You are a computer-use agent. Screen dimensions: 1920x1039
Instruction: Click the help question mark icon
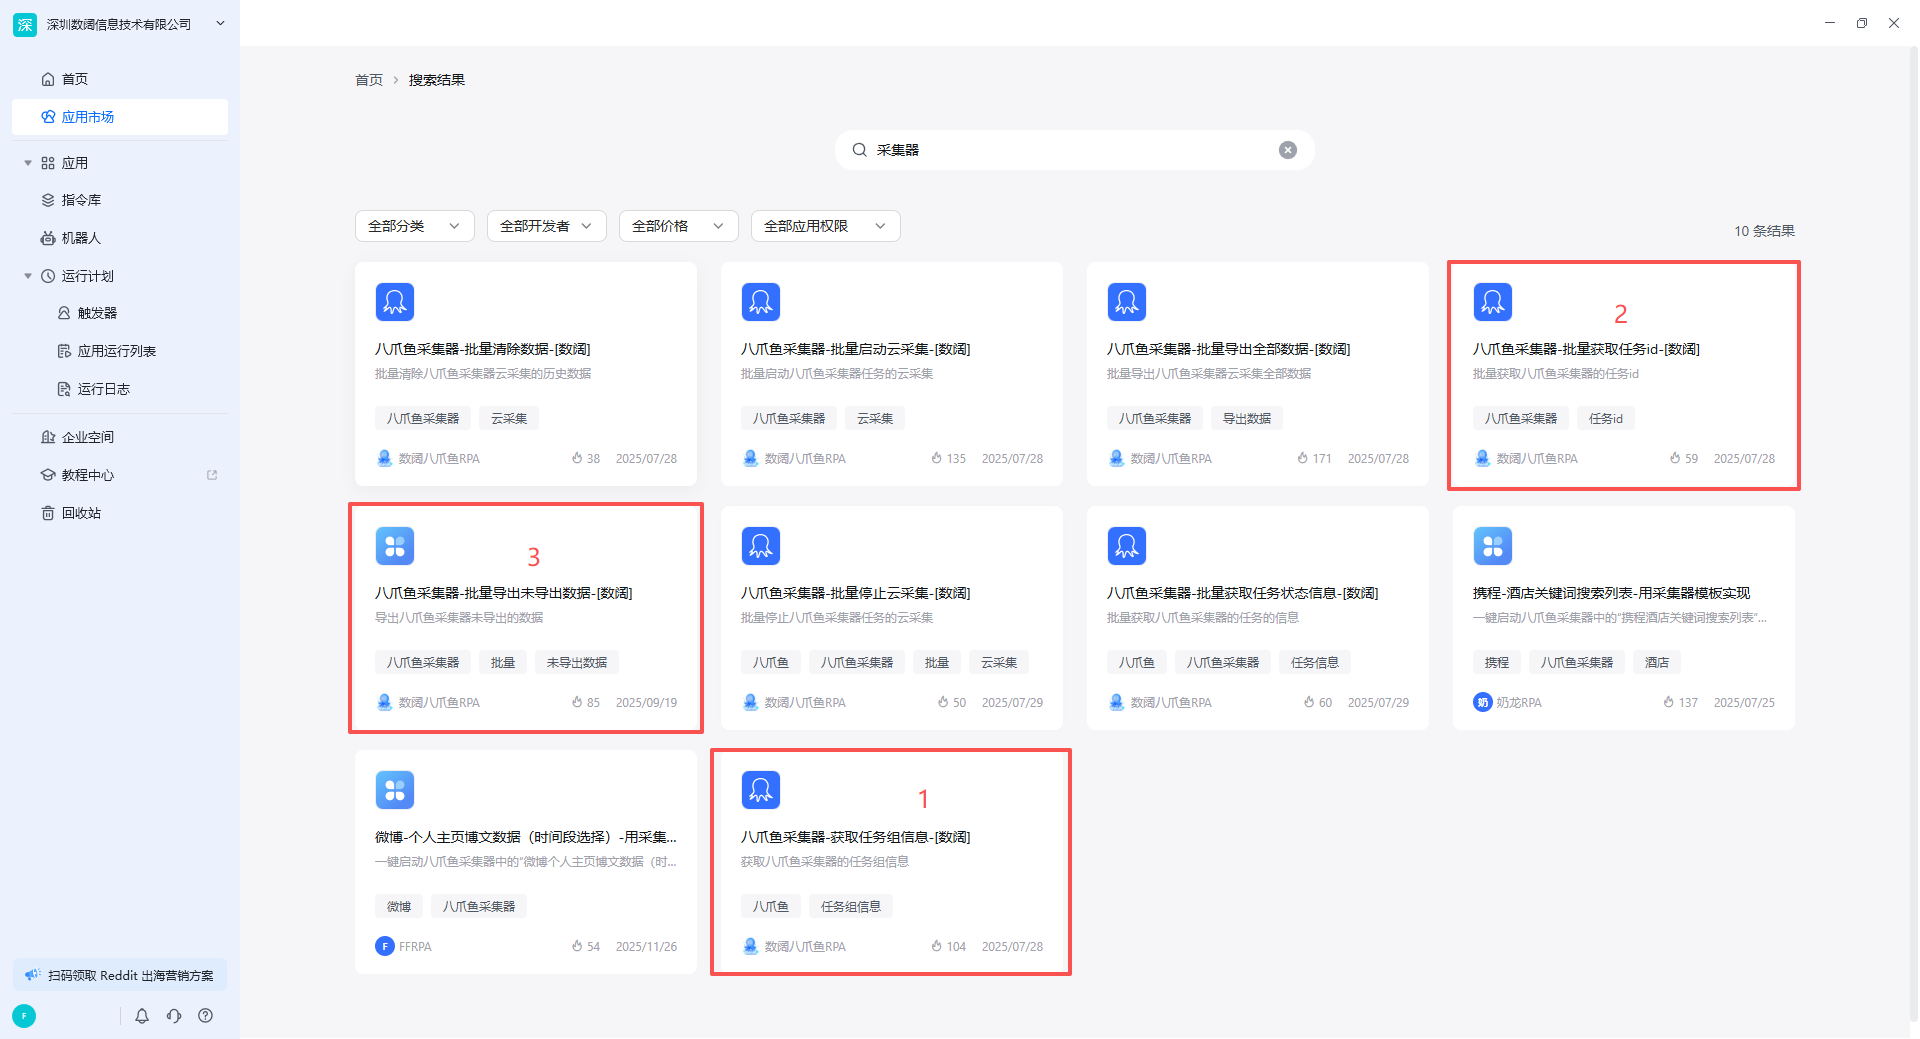206,1016
